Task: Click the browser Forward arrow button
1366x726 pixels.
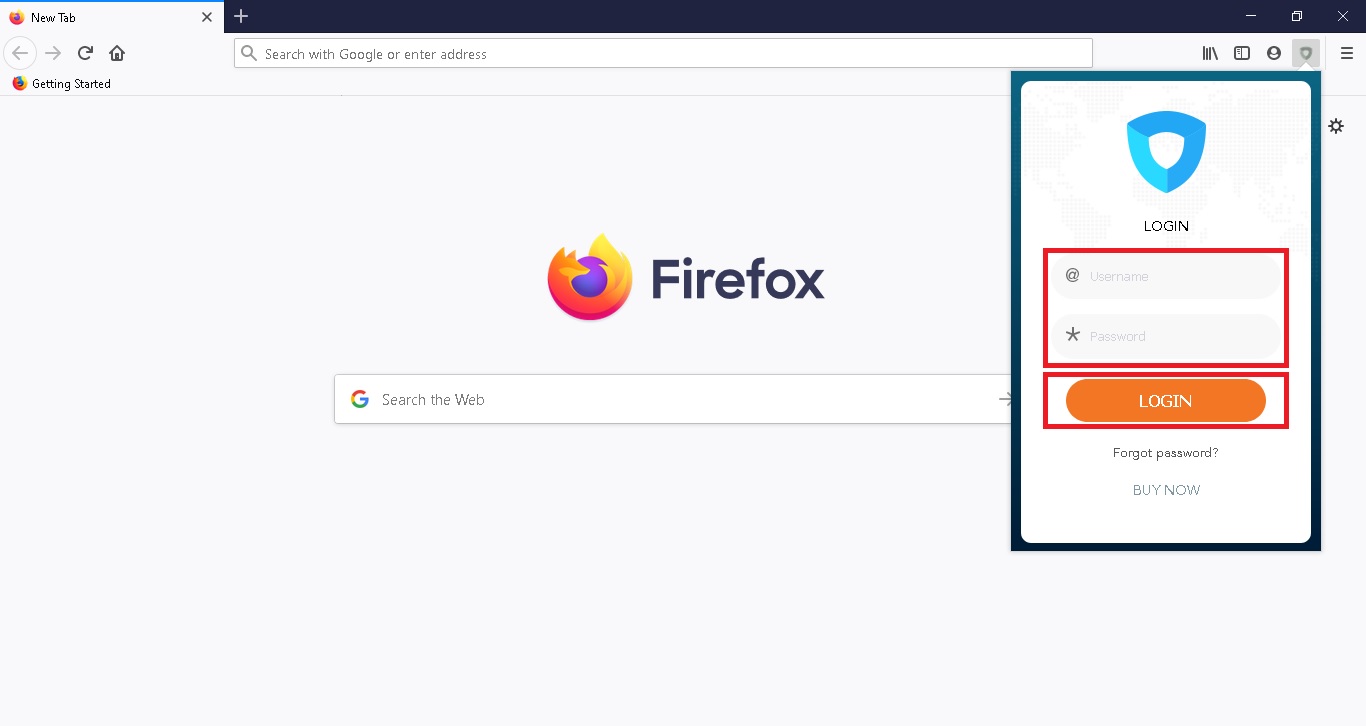Action: (x=53, y=53)
